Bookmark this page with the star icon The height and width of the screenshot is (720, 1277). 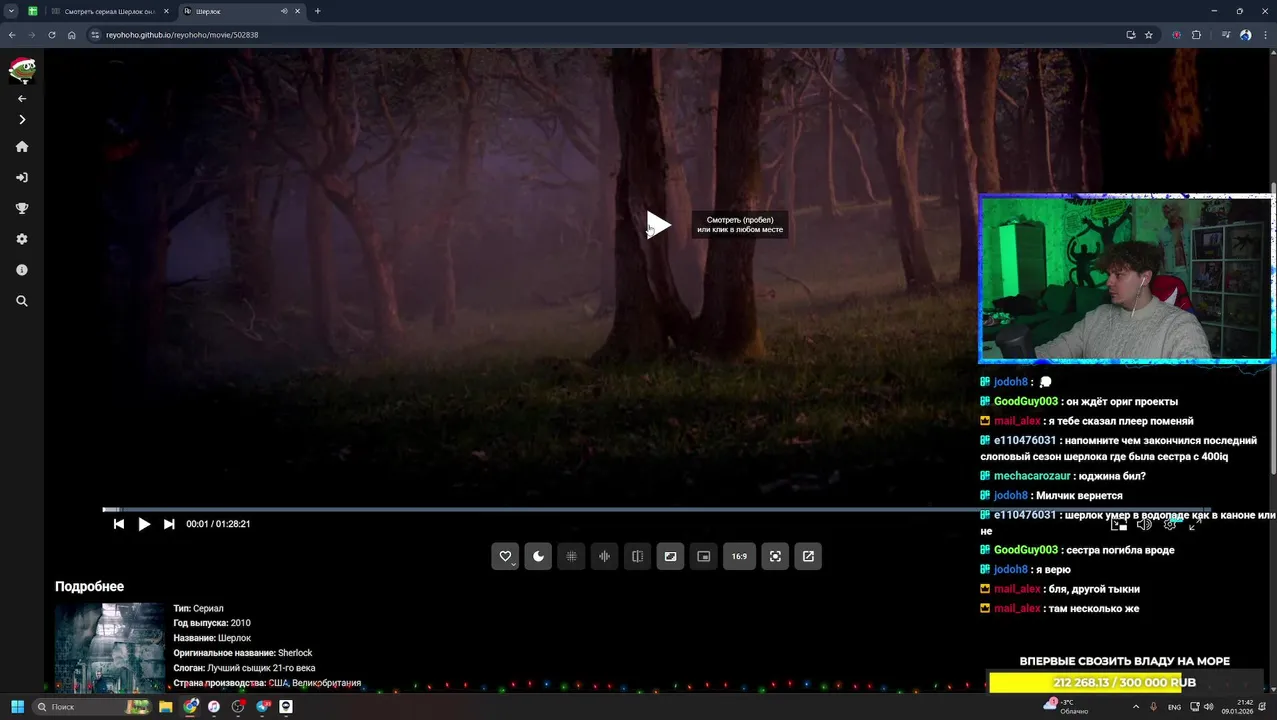1149,35
